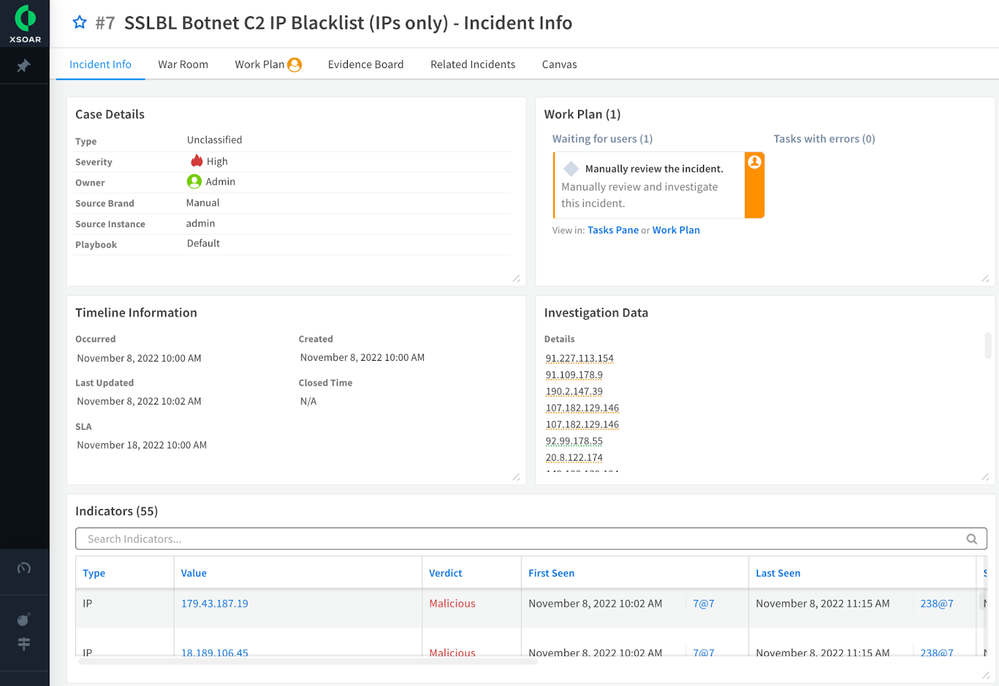Star incident #7 as a favorite

80,22
